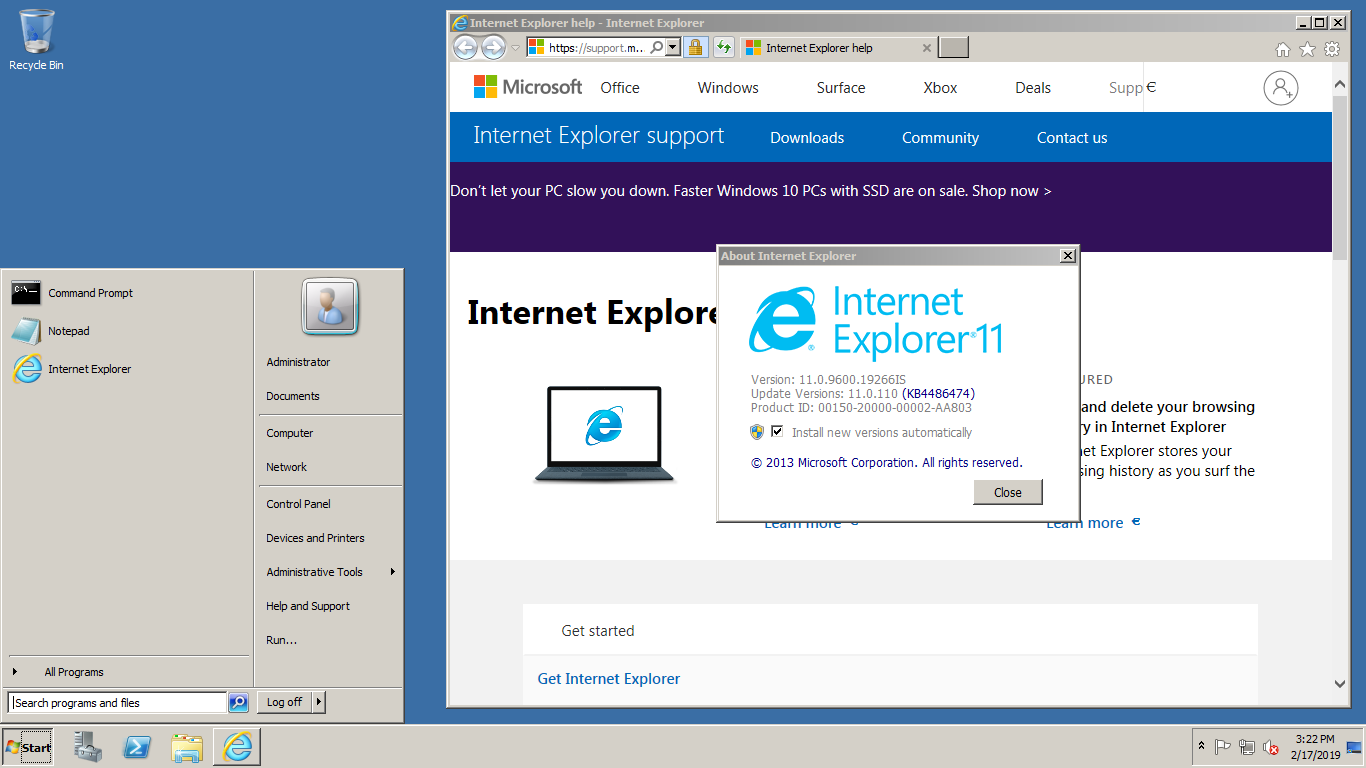Open the Community link

click(940, 138)
